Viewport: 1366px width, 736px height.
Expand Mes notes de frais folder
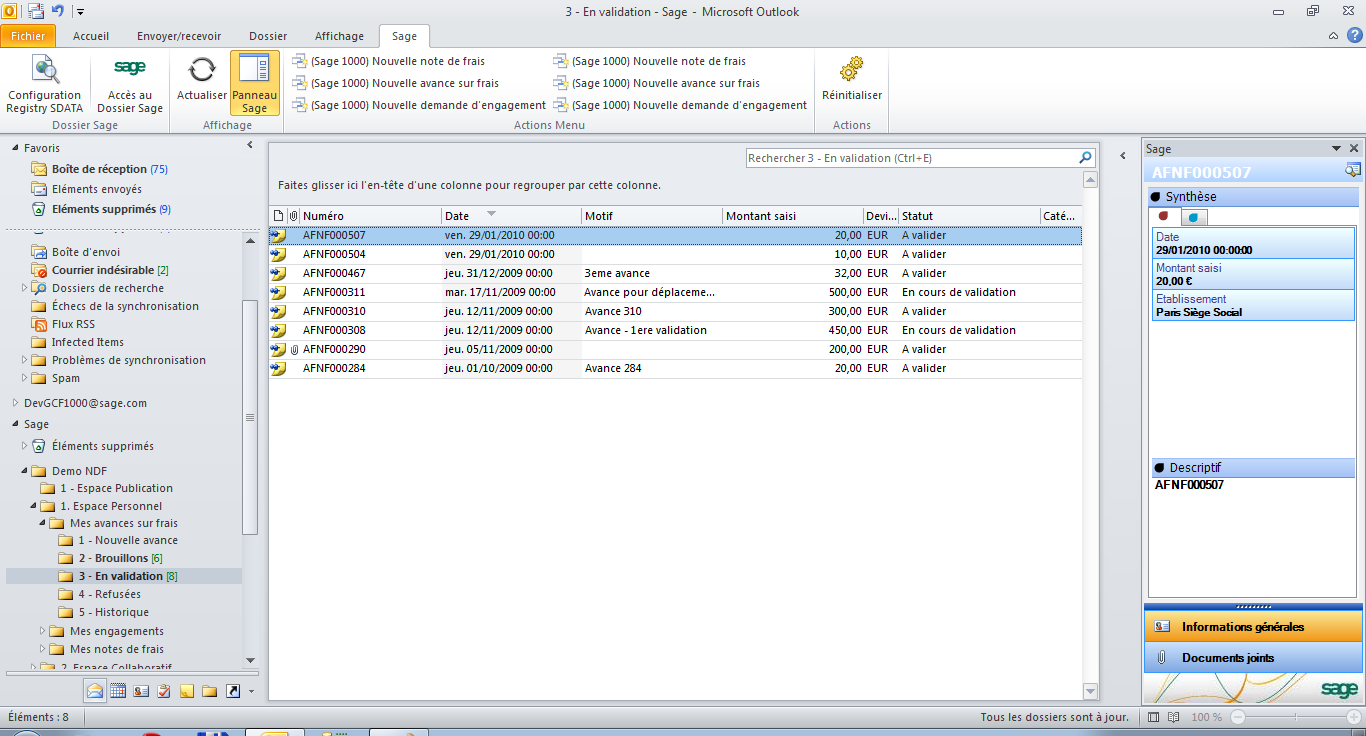point(44,649)
